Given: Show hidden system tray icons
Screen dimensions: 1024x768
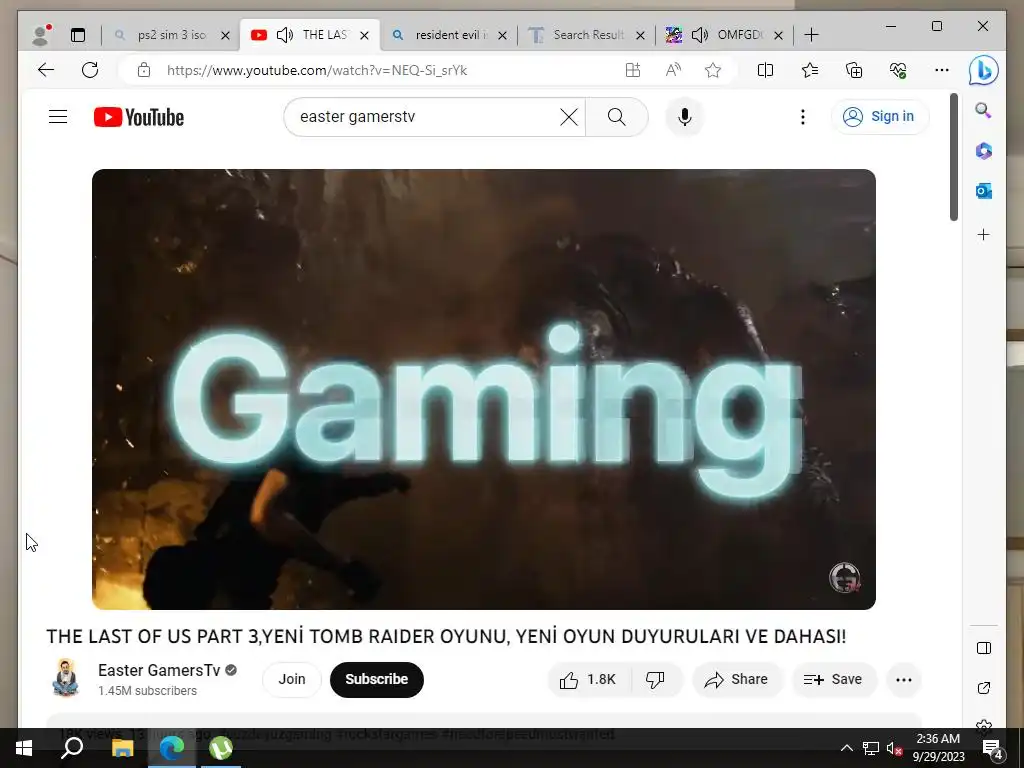Looking at the screenshot, I should (x=846, y=748).
